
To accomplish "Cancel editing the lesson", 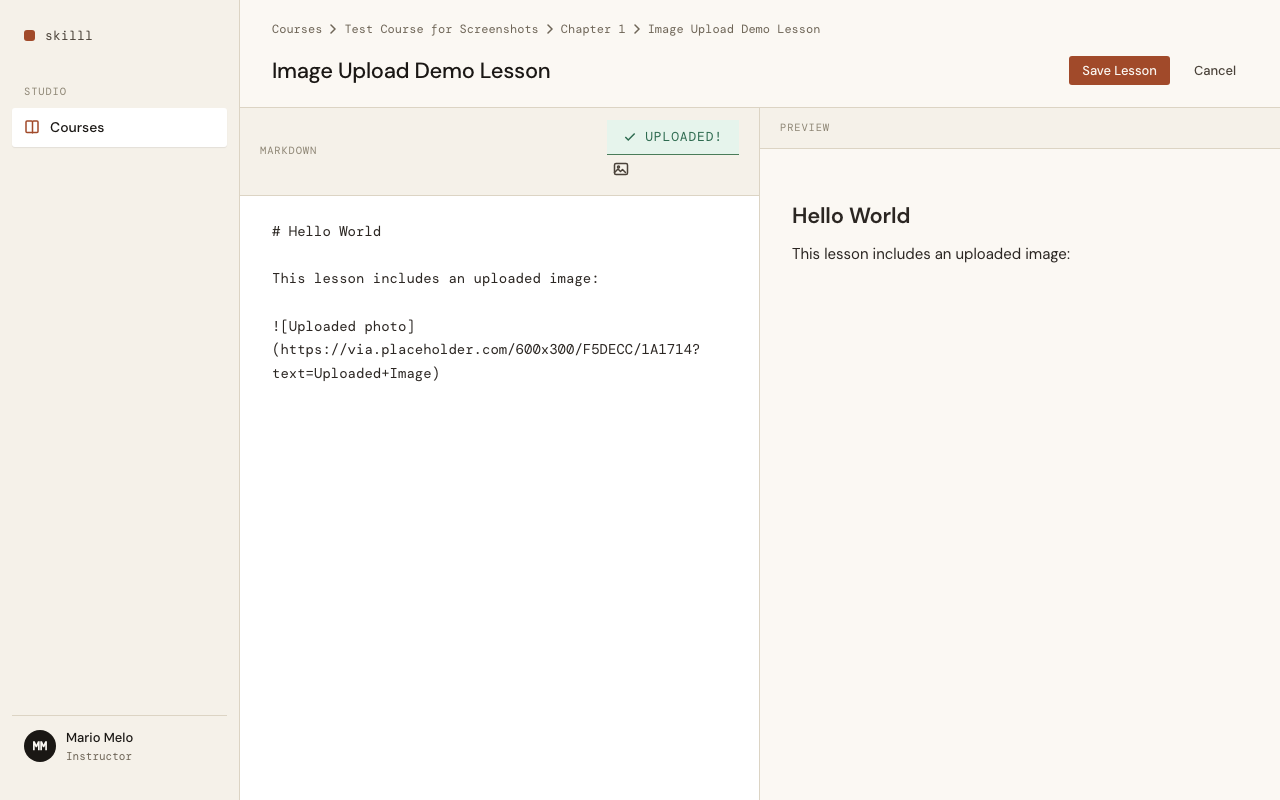I will 1215,70.
